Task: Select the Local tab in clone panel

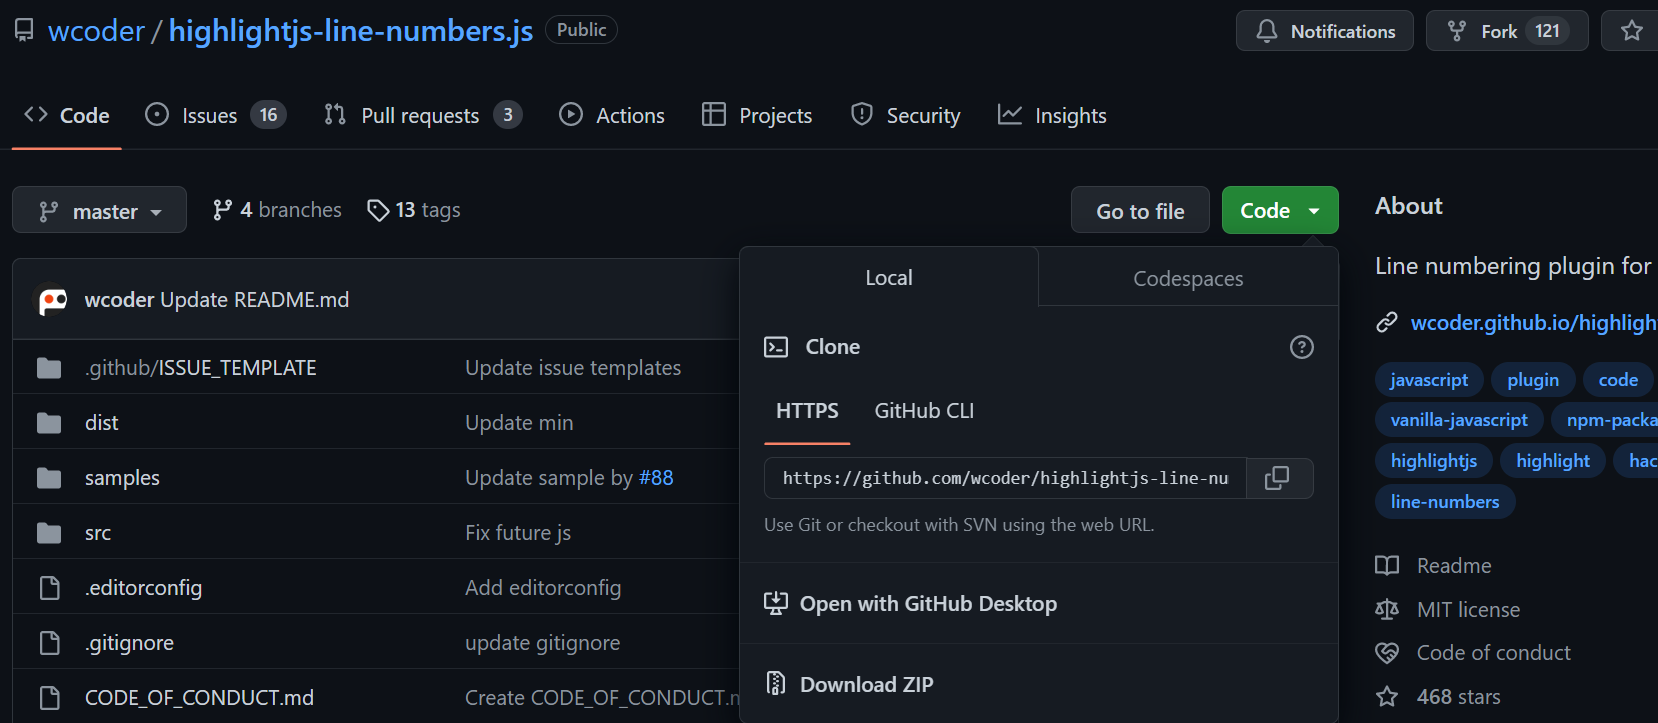Action: coord(889,278)
